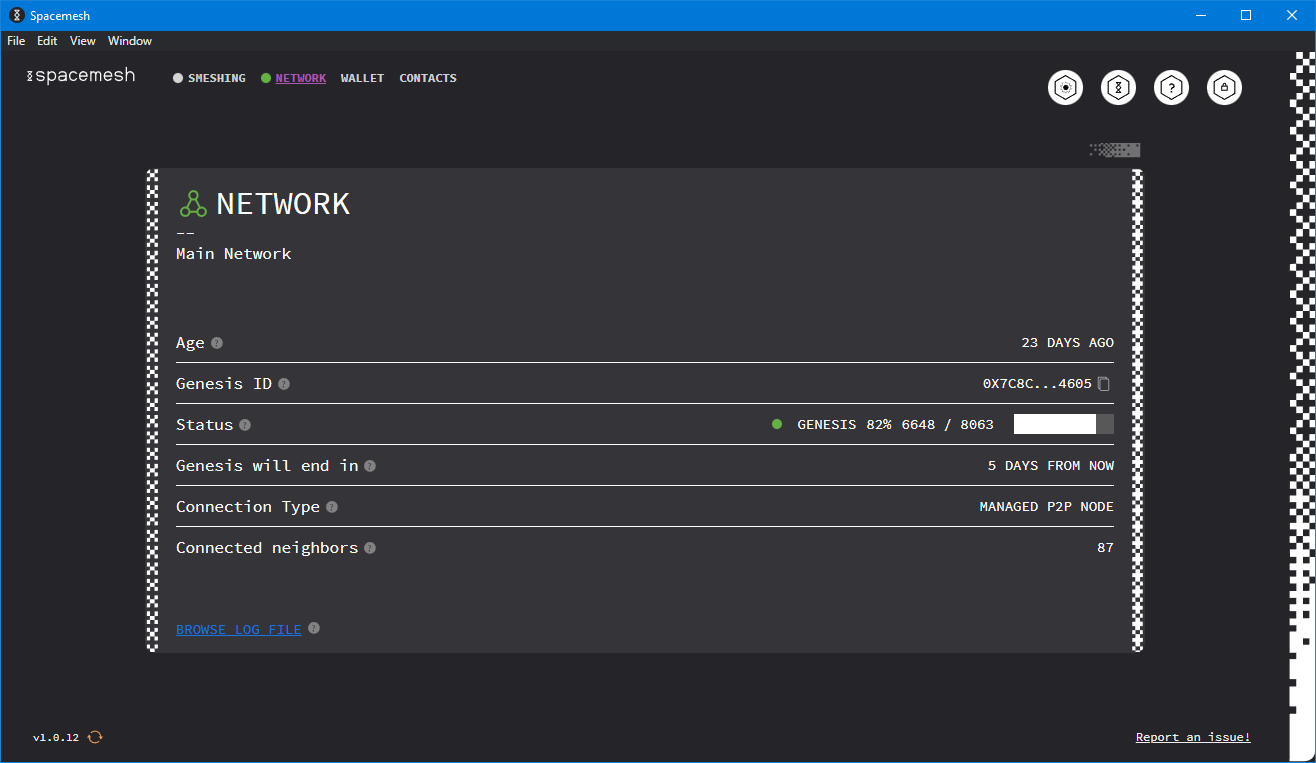This screenshot has height=763, width=1316.
Task: Open the Window menu
Action: click(x=130, y=41)
